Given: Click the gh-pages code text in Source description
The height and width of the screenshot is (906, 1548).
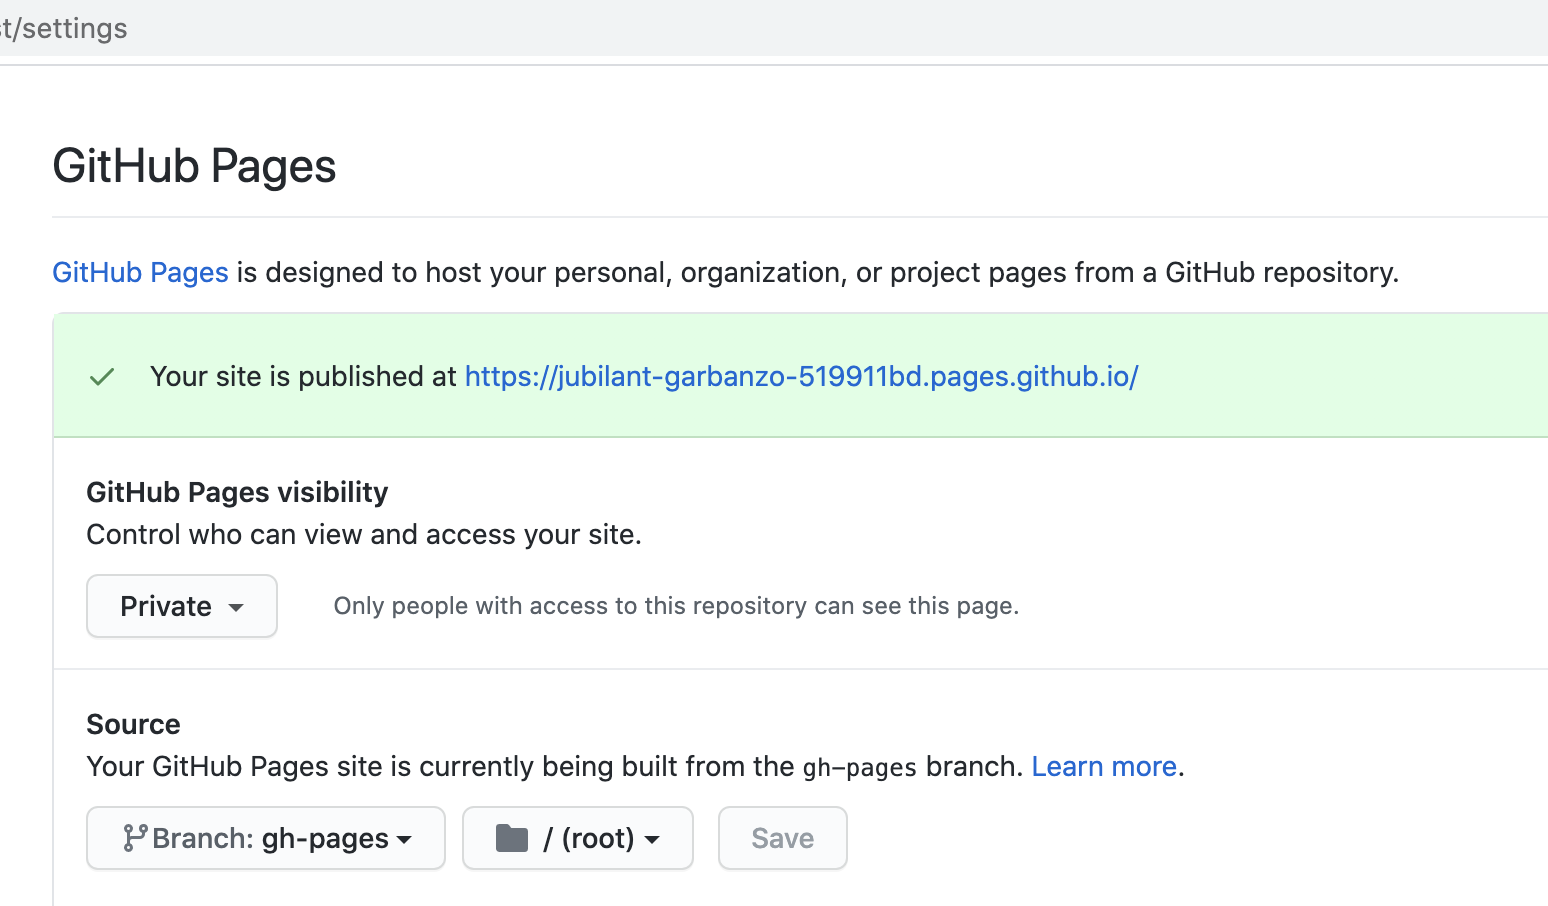Looking at the screenshot, I should [x=860, y=767].
